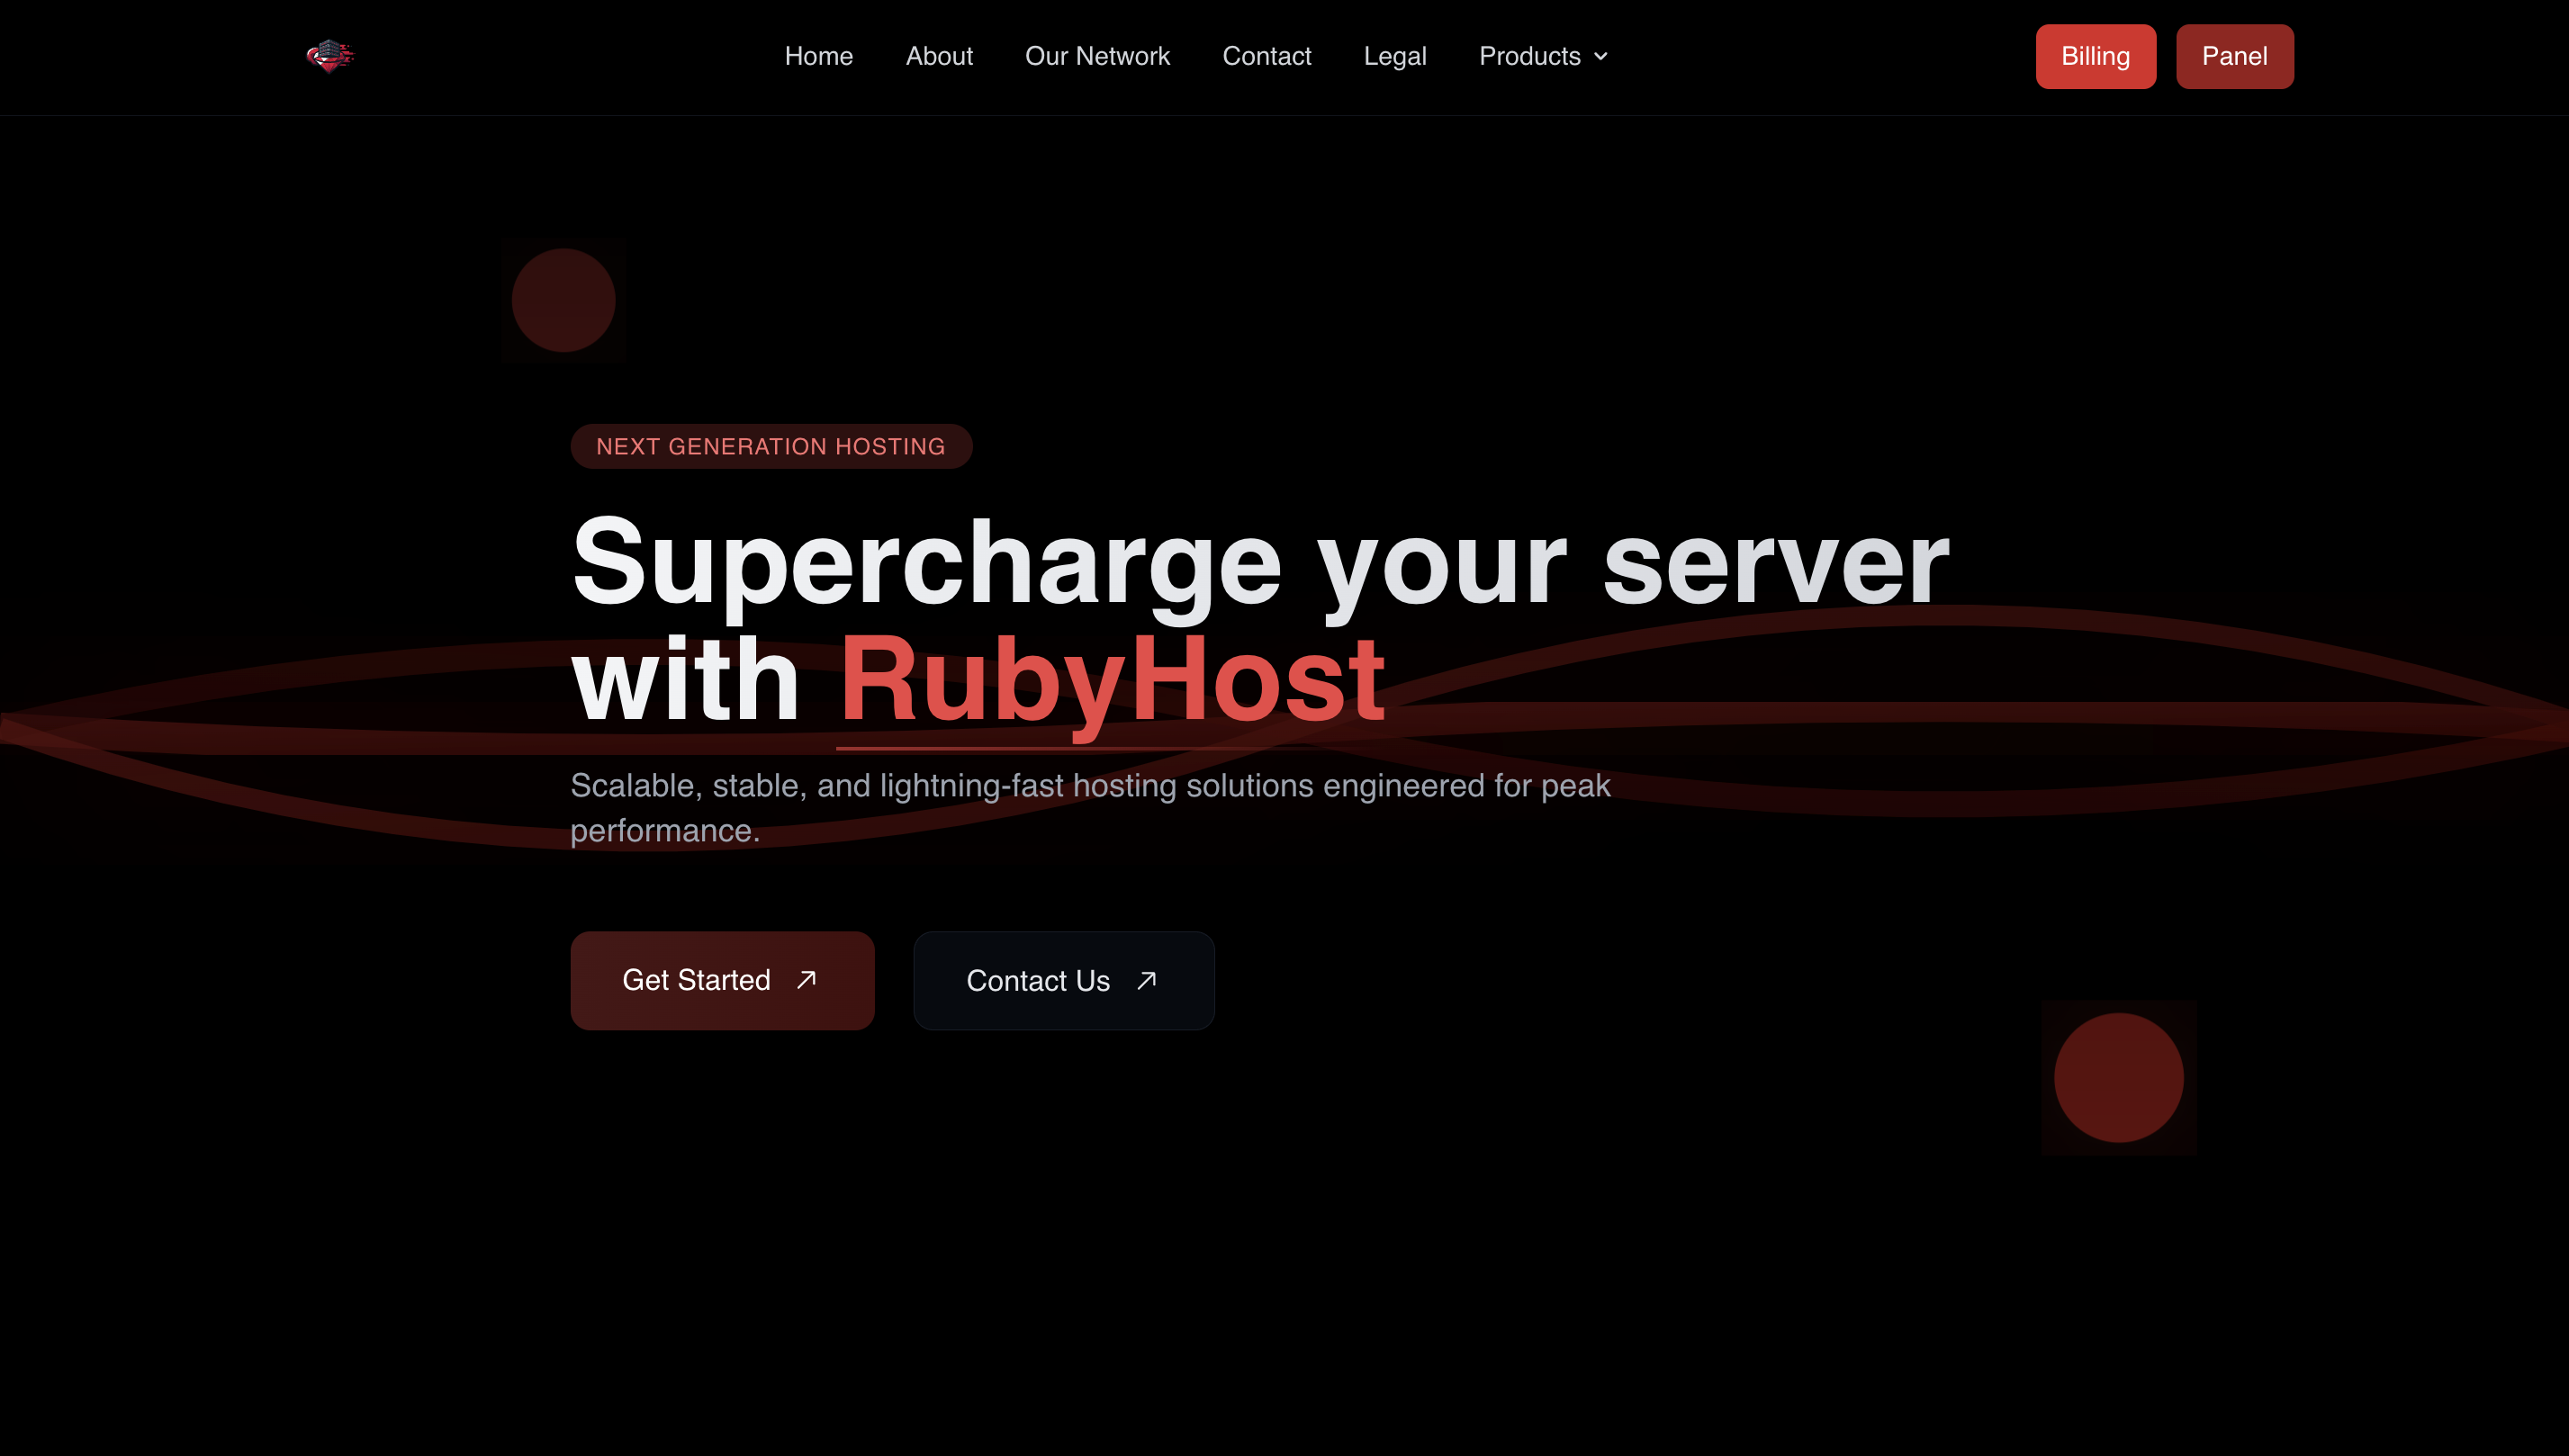Toggle the Our Network navigation item
Image resolution: width=2569 pixels, height=1456 pixels.
1097,57
